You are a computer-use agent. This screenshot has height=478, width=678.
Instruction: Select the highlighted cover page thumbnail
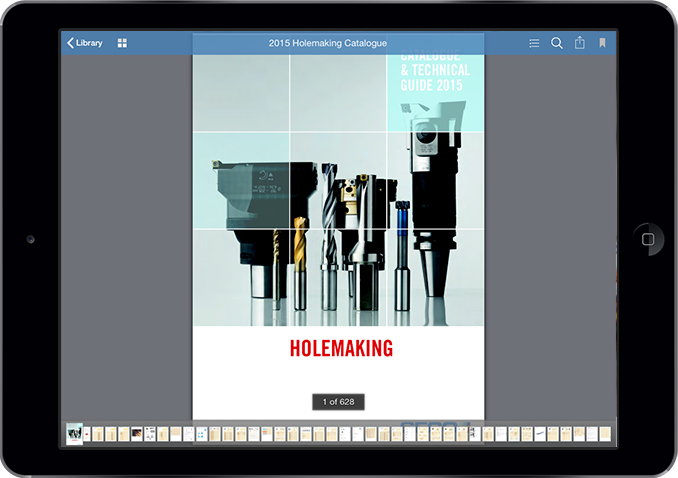pos(74,433)
